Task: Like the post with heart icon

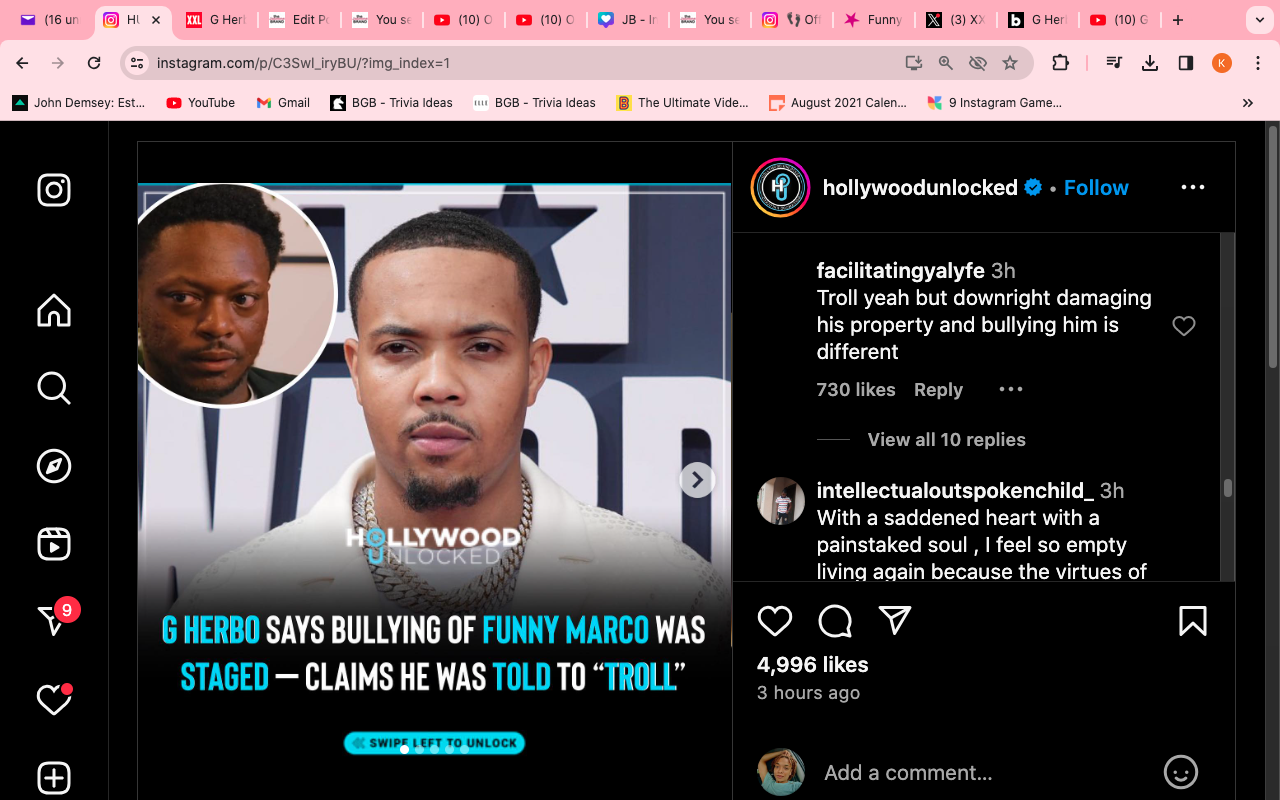Action: 775,621
